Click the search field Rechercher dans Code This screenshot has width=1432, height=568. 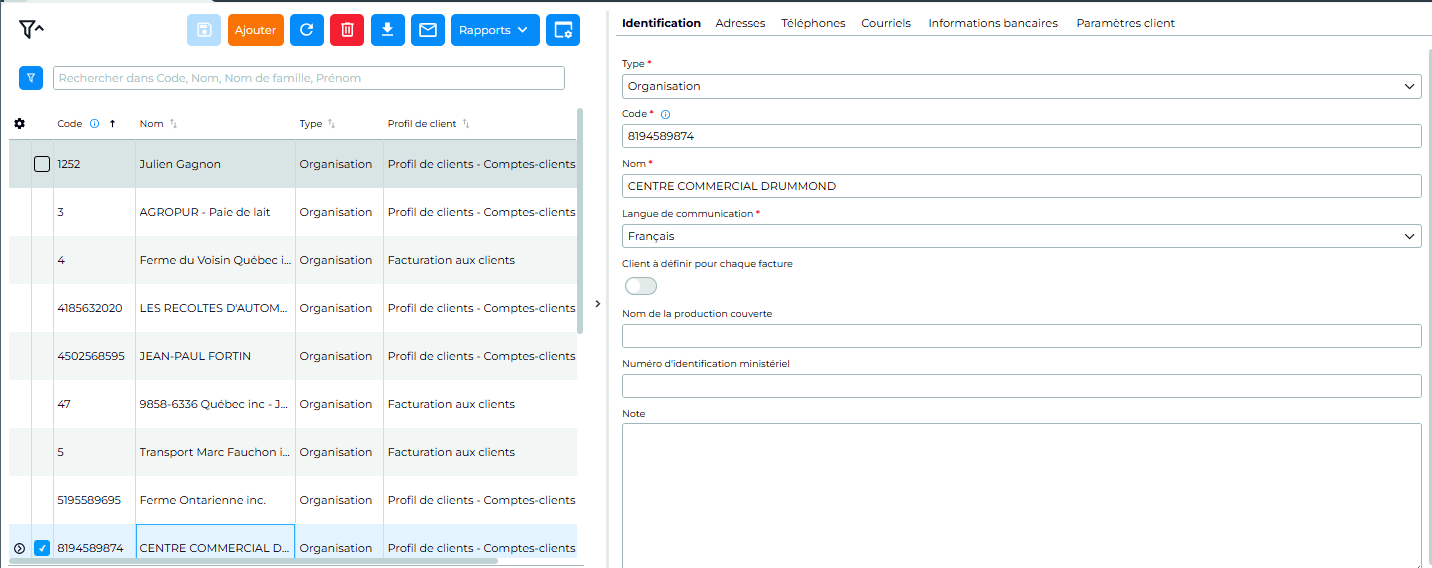point(309,78)
